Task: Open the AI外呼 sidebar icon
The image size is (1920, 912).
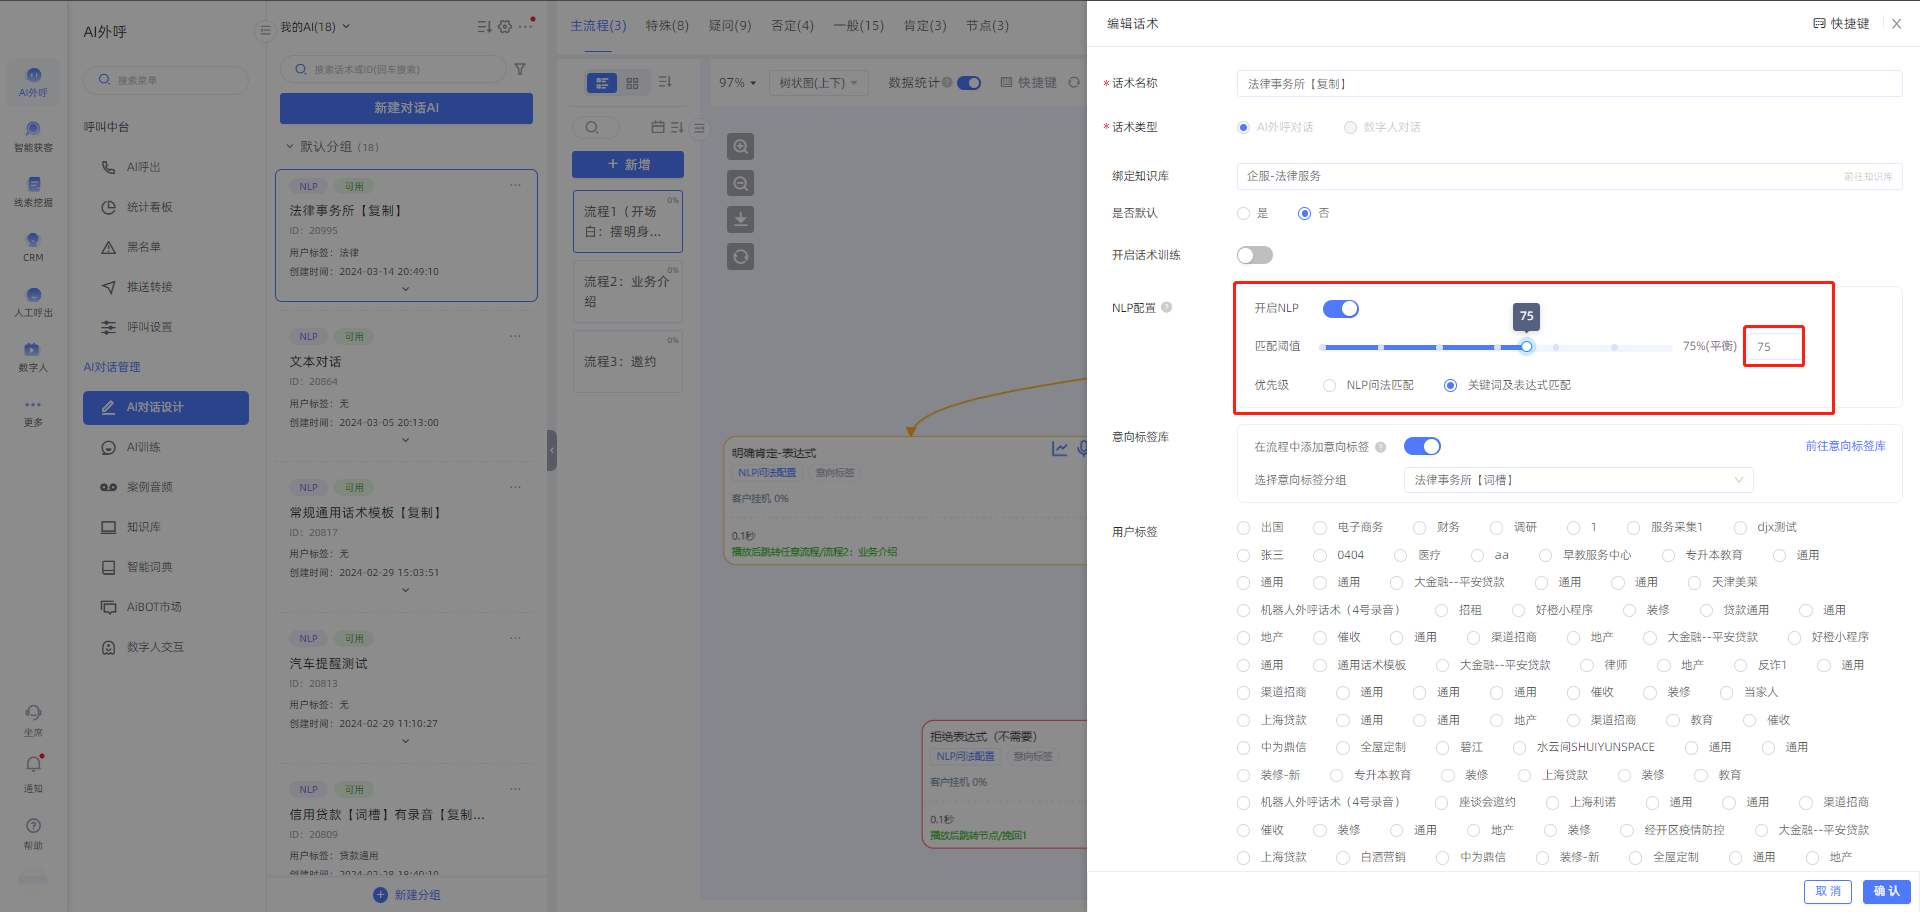Action: point(33,81)
